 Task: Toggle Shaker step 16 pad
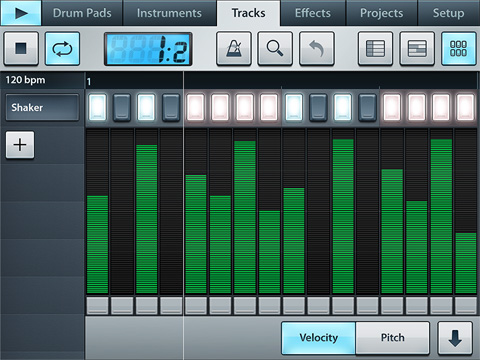tap(466, 107)
